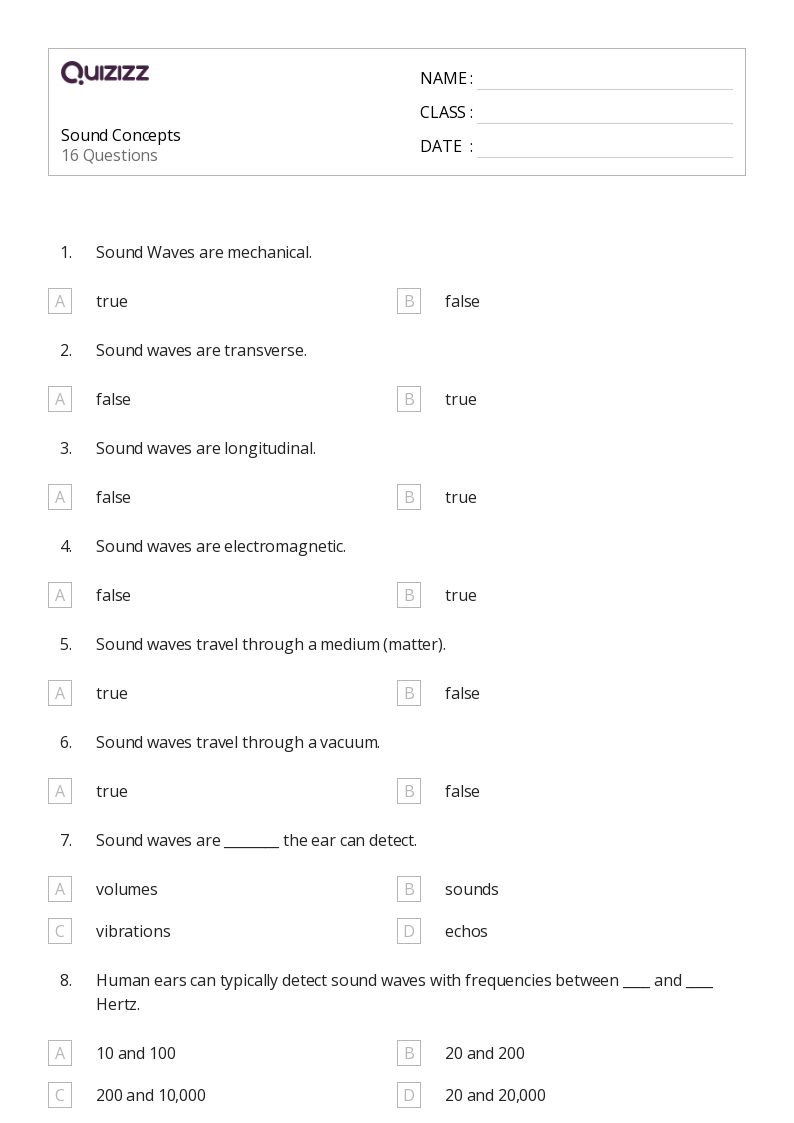Select answer box B 'false' for question 1
The width and height of the screenshot is (794, 1123).
[x=409, y=301]
